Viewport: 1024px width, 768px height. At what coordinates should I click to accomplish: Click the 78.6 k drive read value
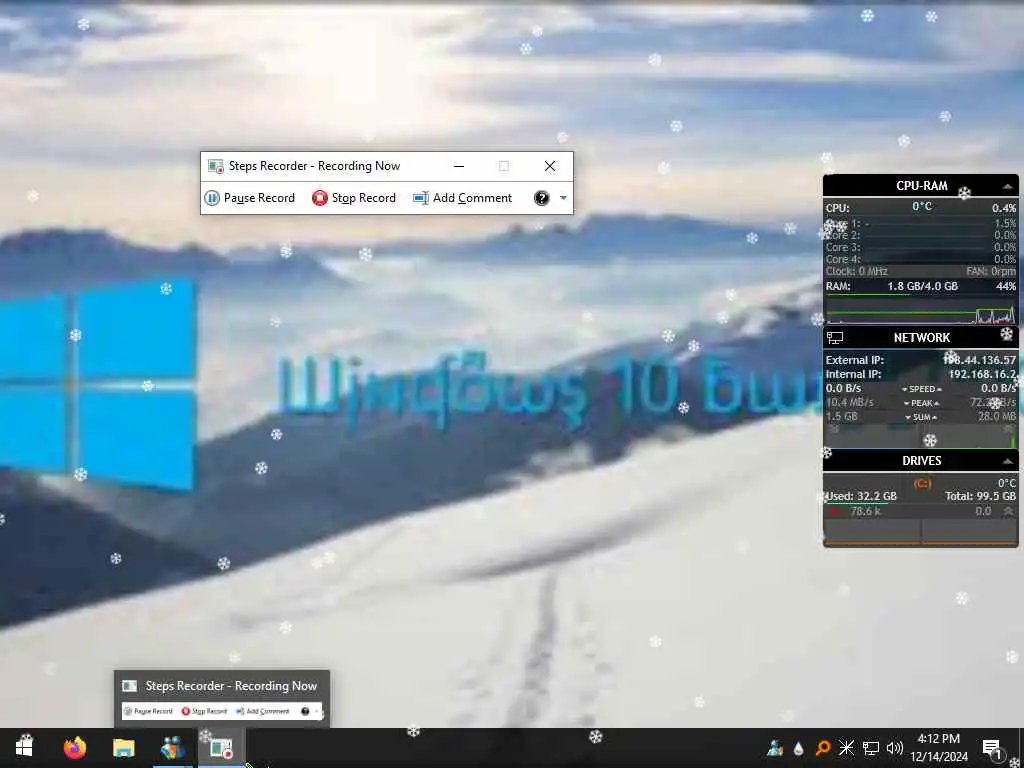coord(865,511)
